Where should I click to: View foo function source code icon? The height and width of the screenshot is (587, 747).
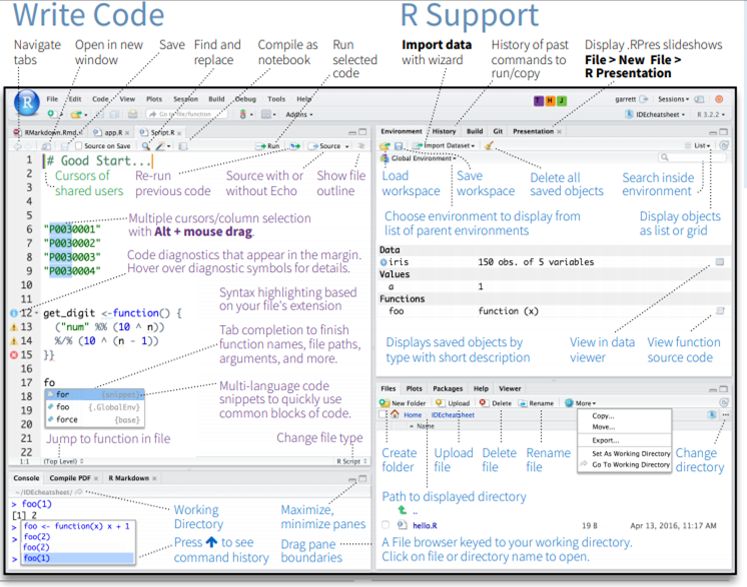pos(720,311)
